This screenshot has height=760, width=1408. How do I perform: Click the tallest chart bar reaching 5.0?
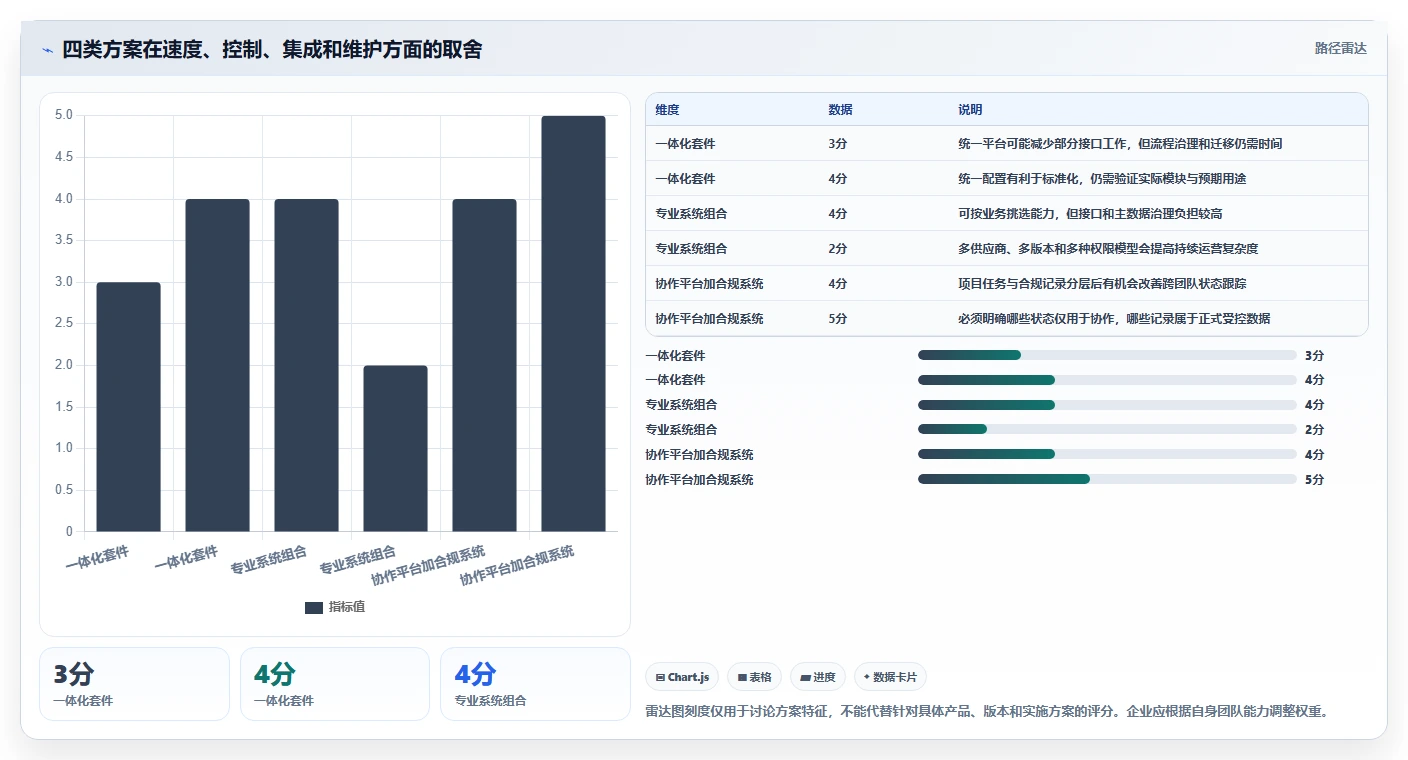573,324
